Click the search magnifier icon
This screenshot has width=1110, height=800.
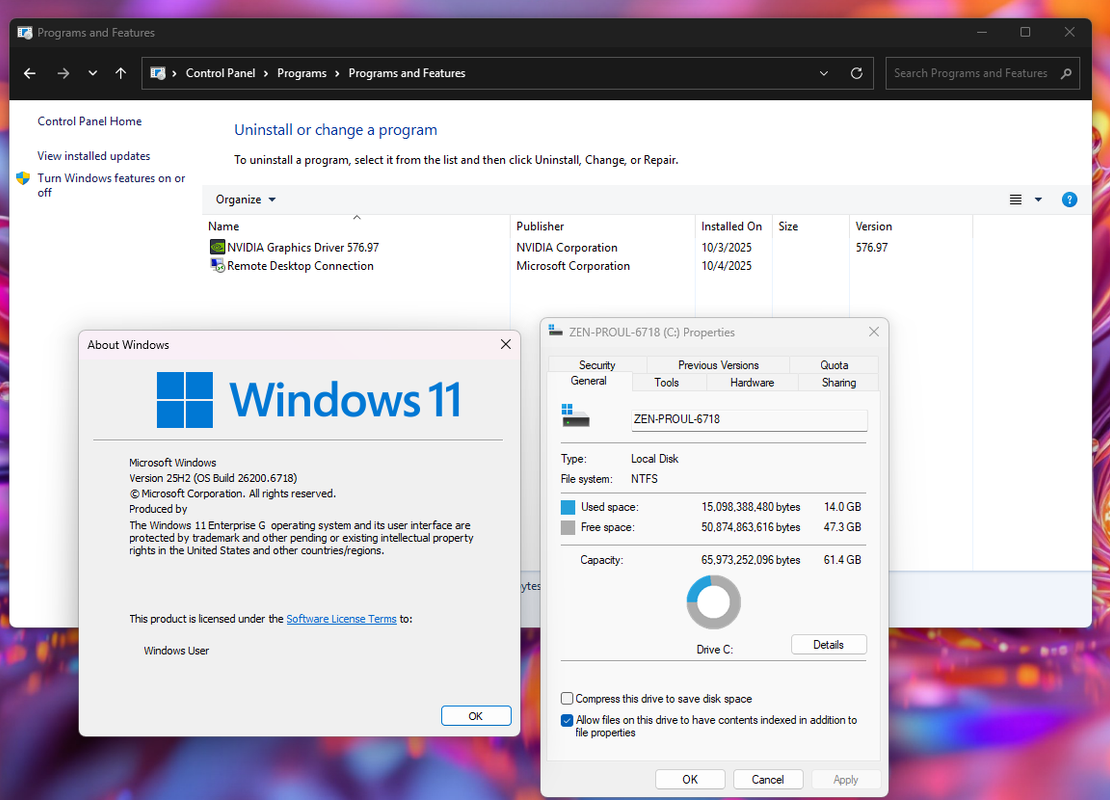point(1066,73)
